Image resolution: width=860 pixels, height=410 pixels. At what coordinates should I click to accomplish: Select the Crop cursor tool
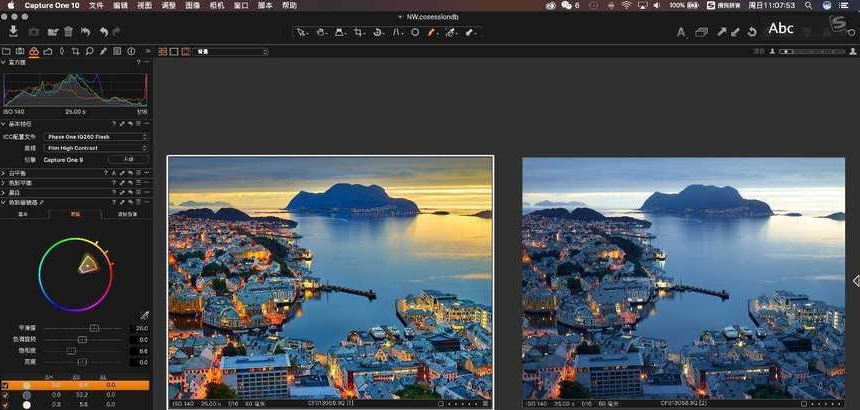coord(359,32)
